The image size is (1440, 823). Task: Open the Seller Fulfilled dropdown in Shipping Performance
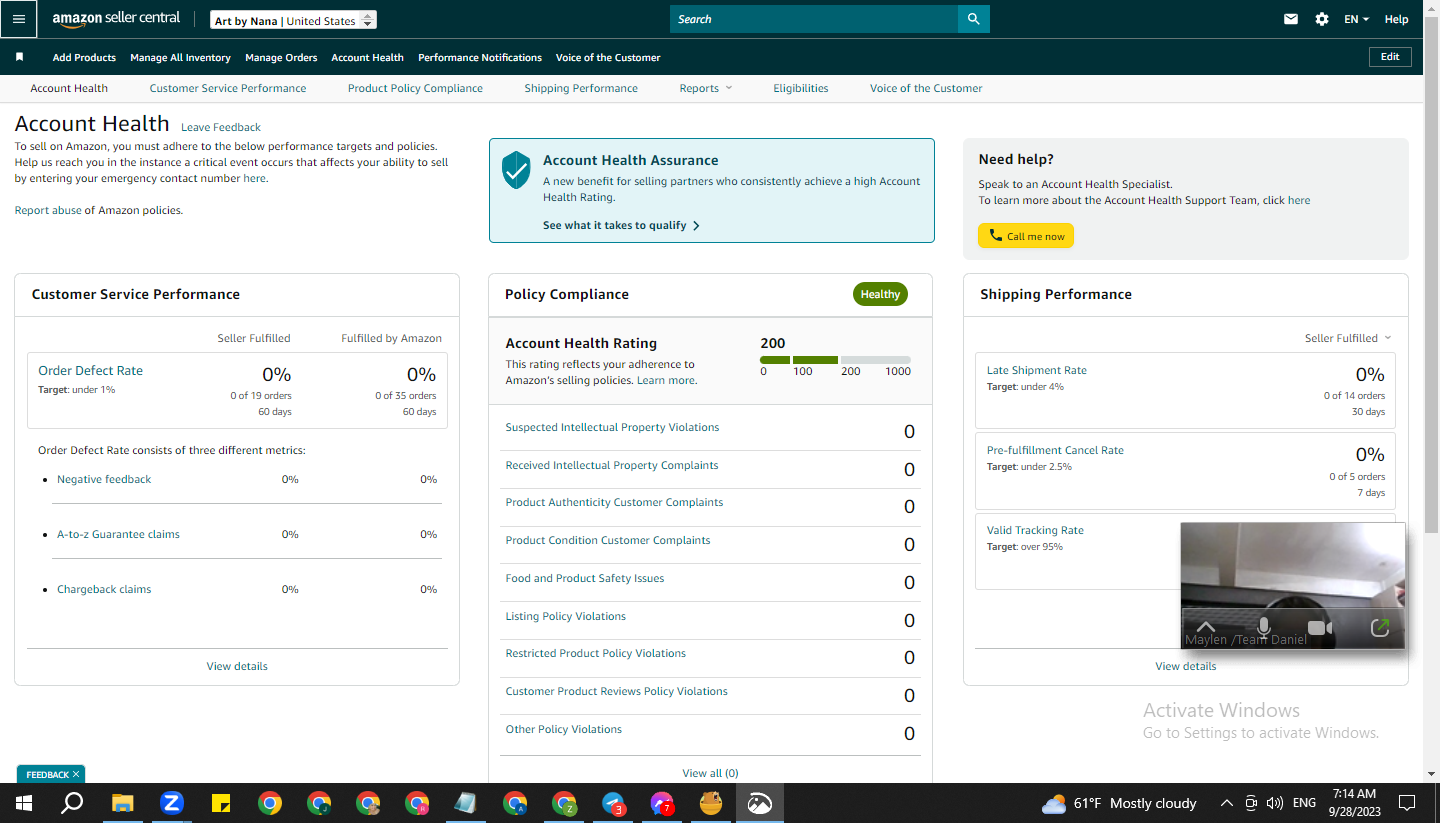(1348, 338)
